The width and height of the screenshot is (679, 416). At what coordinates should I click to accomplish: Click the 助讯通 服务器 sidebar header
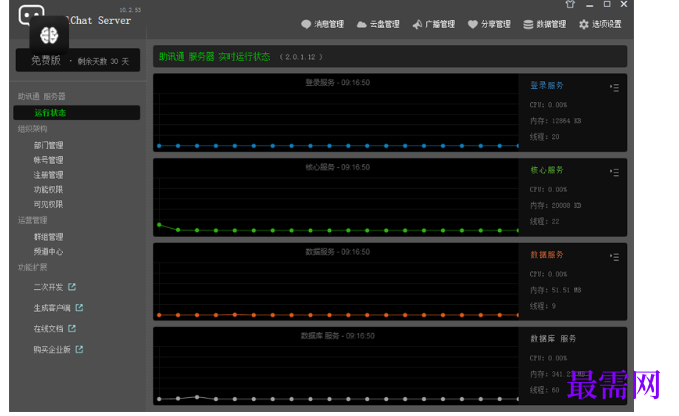(x=42, y=96)
